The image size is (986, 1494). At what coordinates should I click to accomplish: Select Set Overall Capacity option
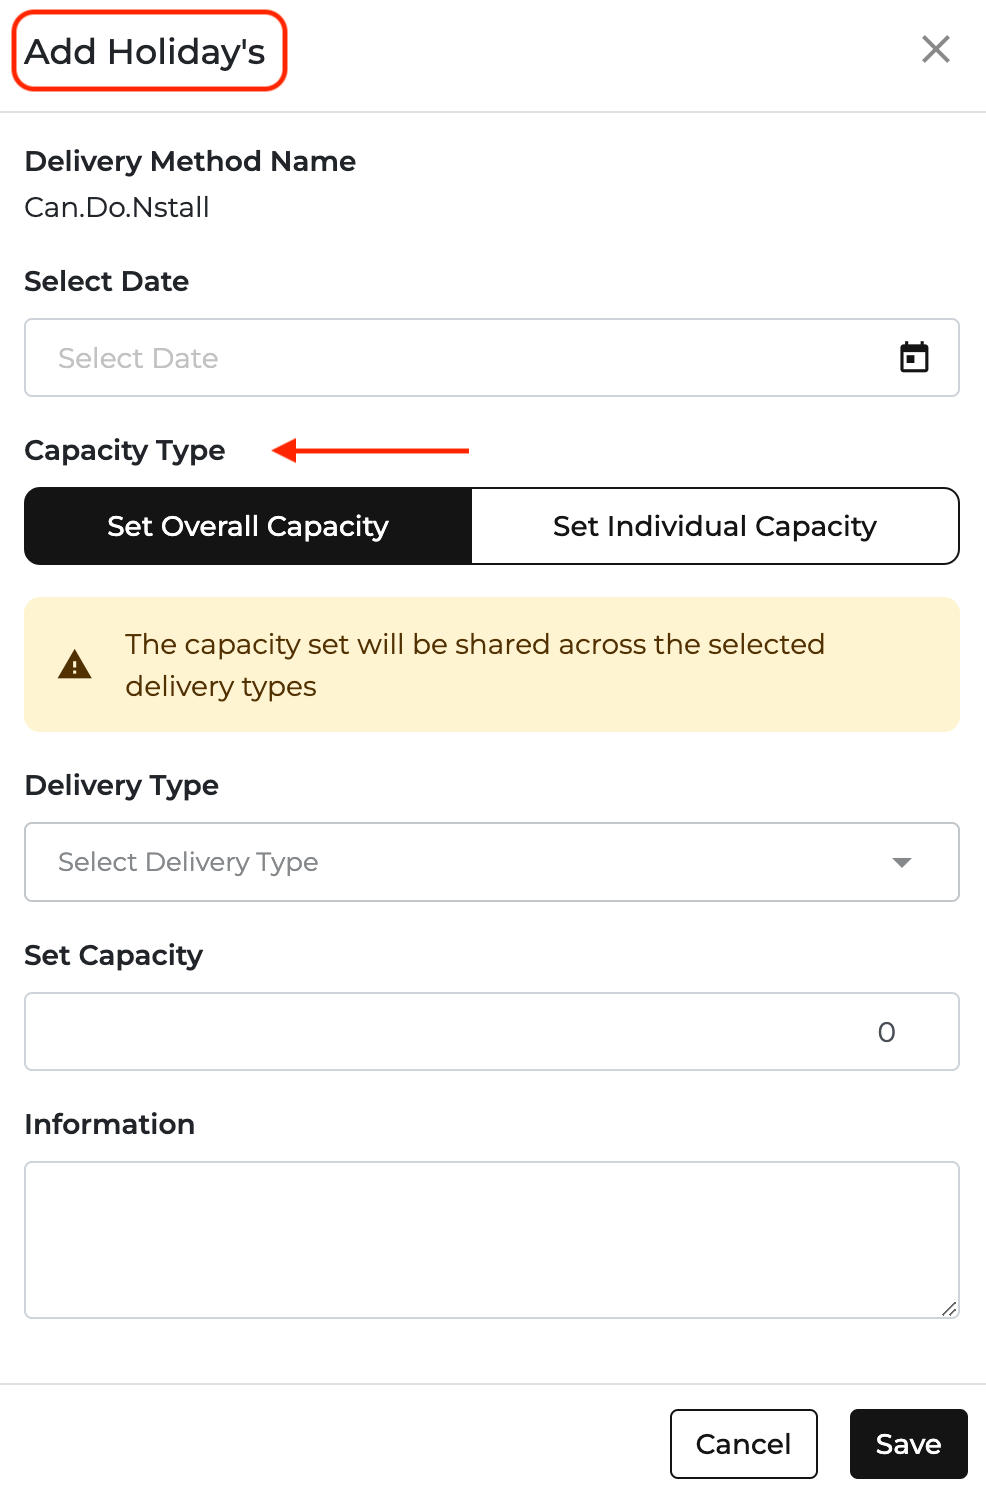click(248, 526)
